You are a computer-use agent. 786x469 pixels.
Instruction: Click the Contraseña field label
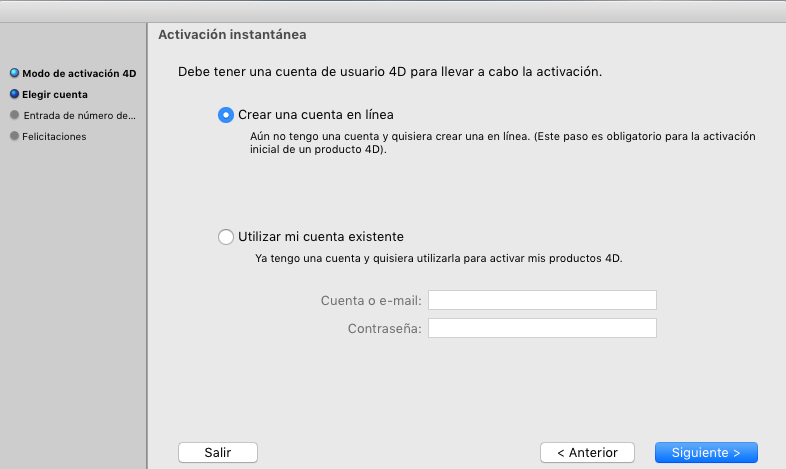pyautogui.click(x=385, y=328)
